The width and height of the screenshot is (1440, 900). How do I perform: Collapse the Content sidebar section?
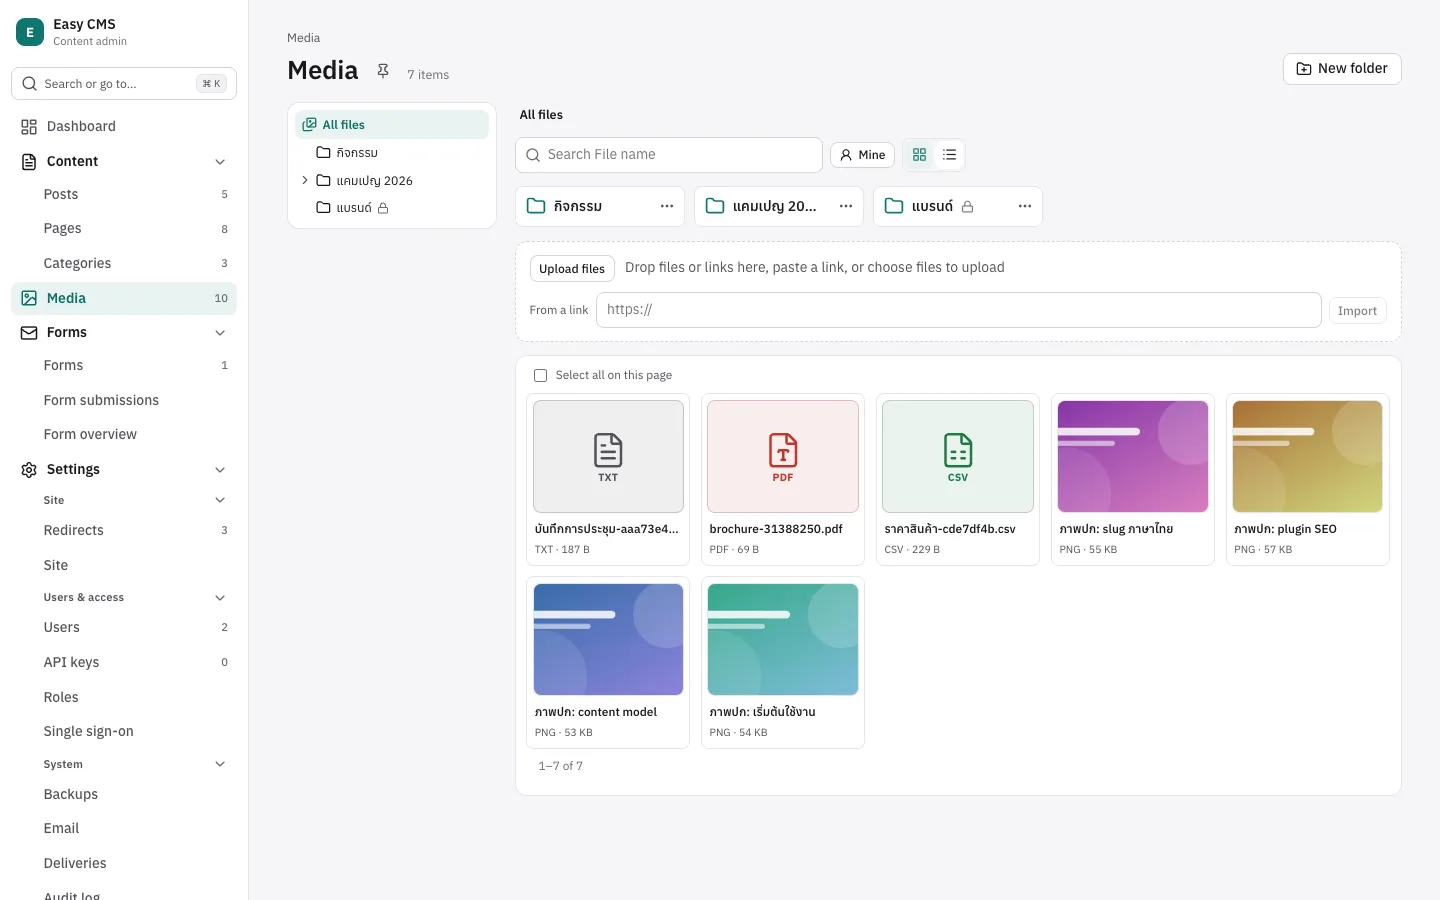(x=220, y=162)
